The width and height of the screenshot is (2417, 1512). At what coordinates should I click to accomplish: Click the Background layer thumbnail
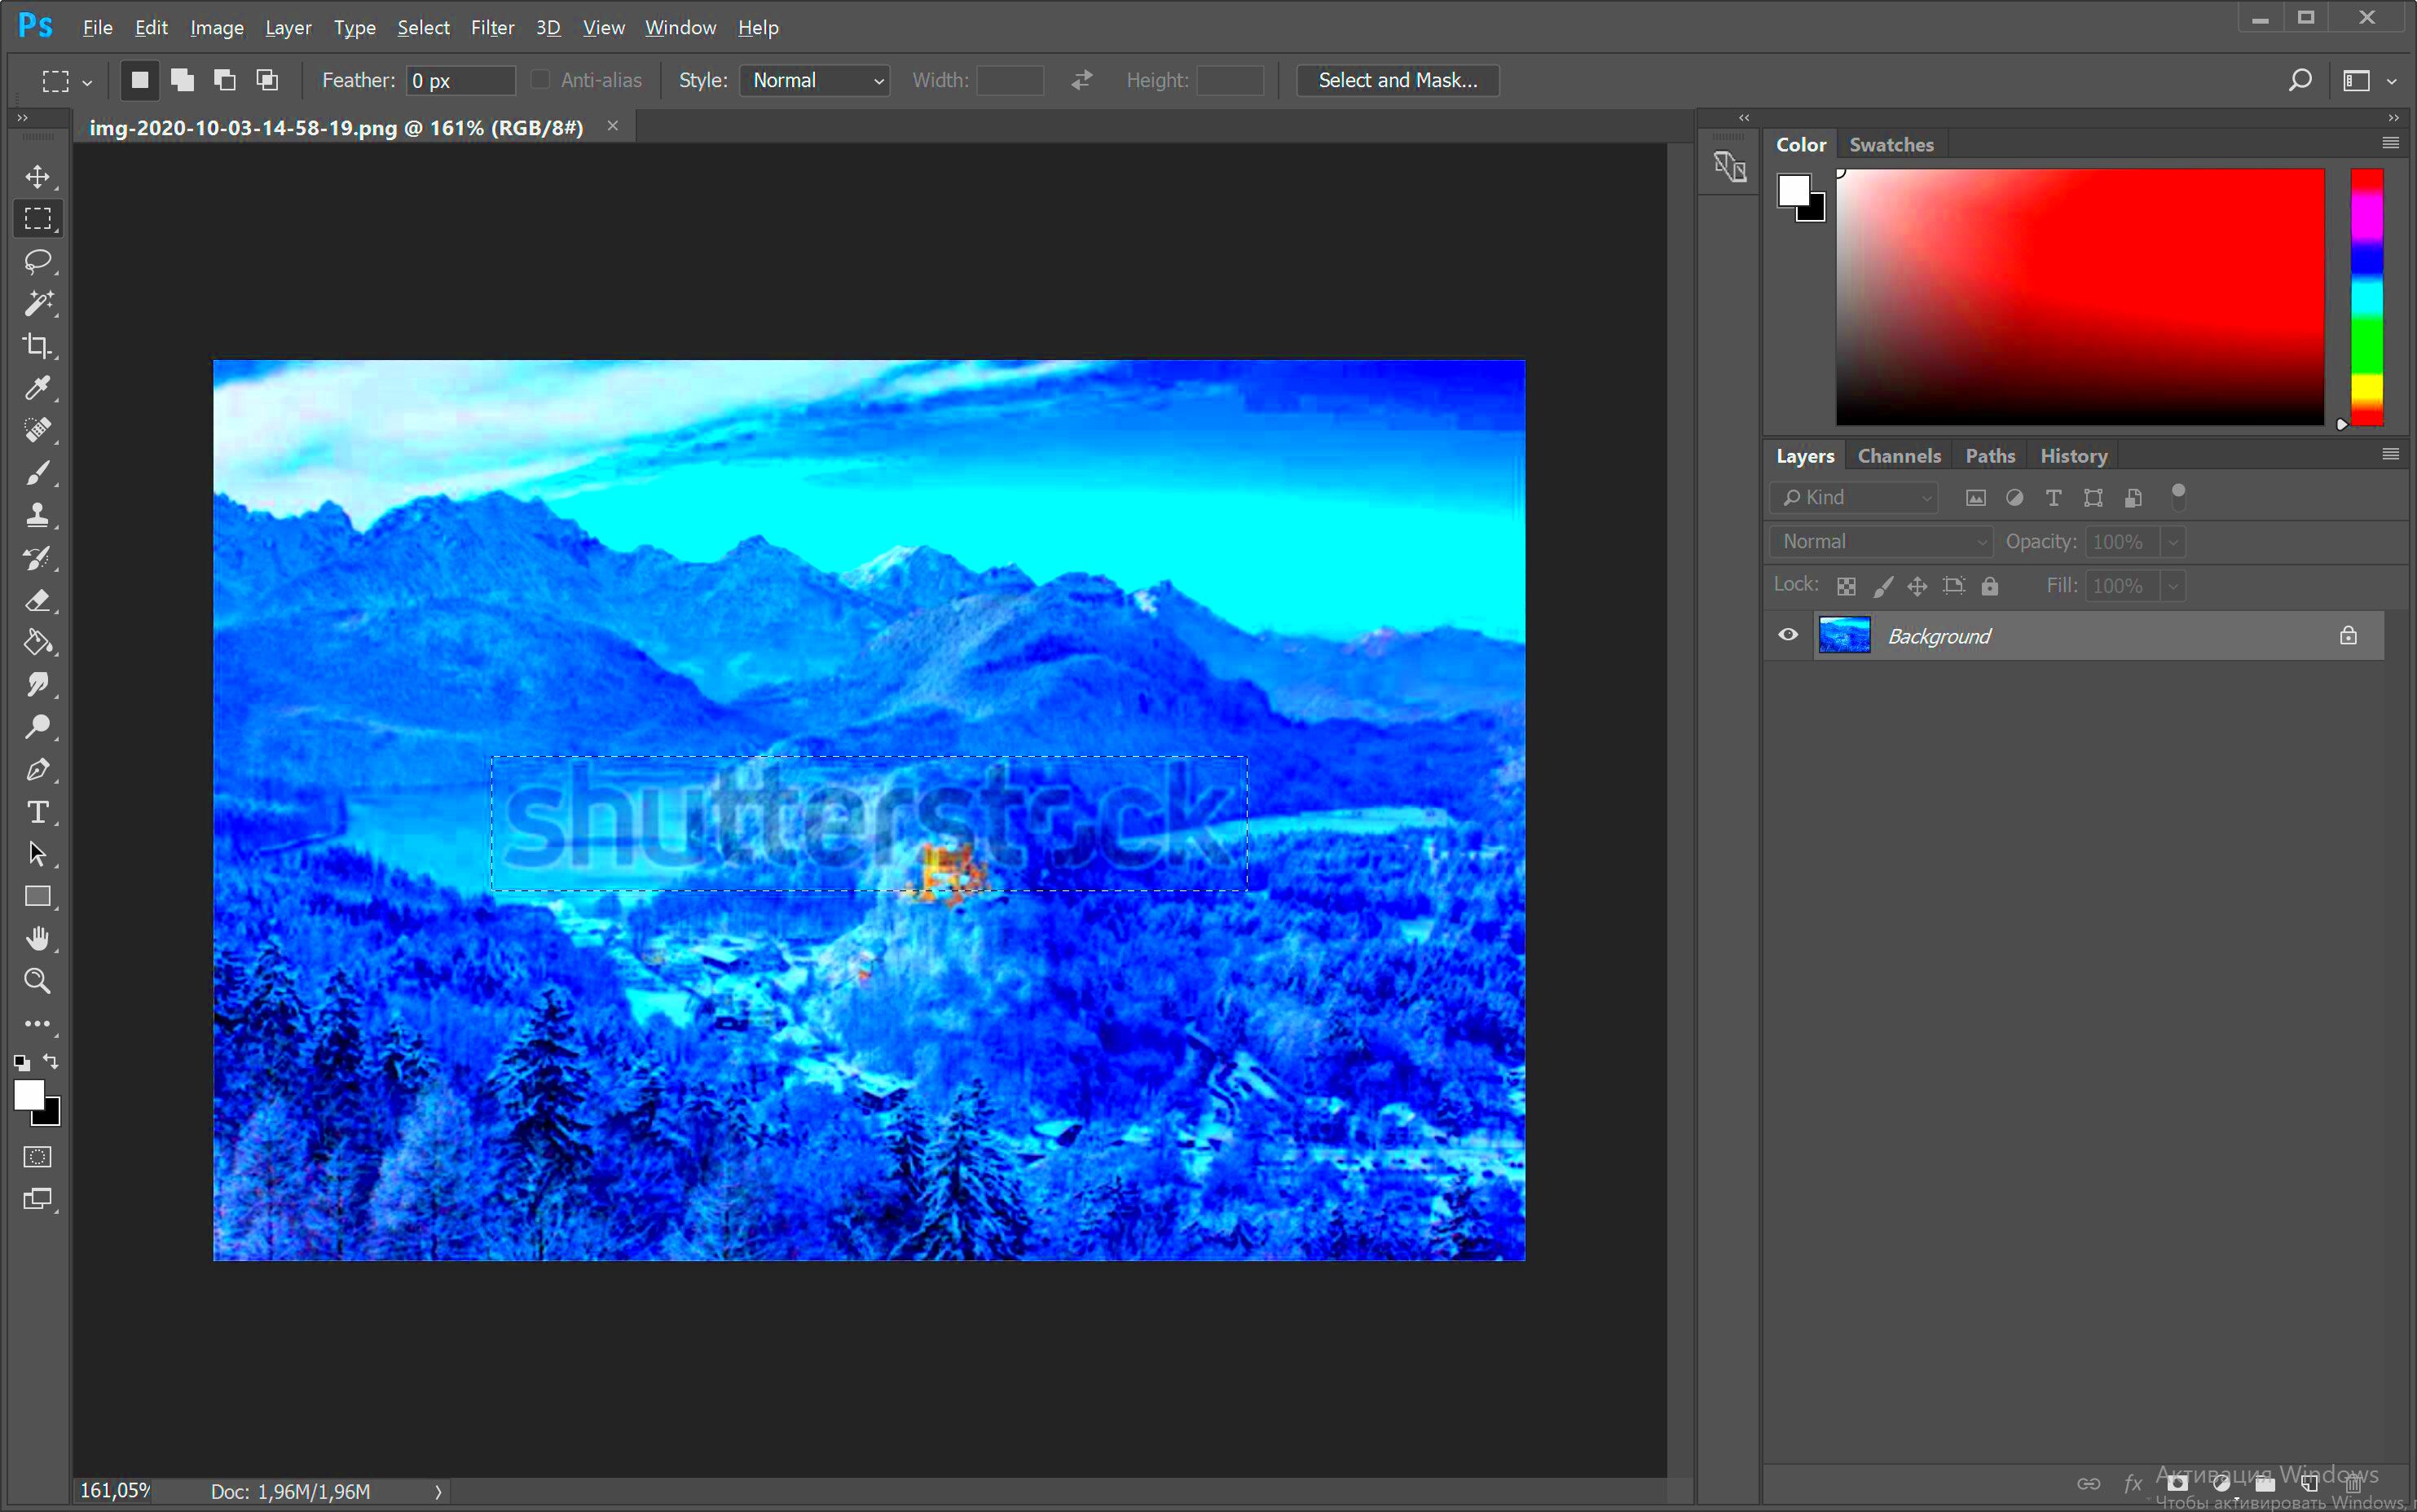(1842, 635)
